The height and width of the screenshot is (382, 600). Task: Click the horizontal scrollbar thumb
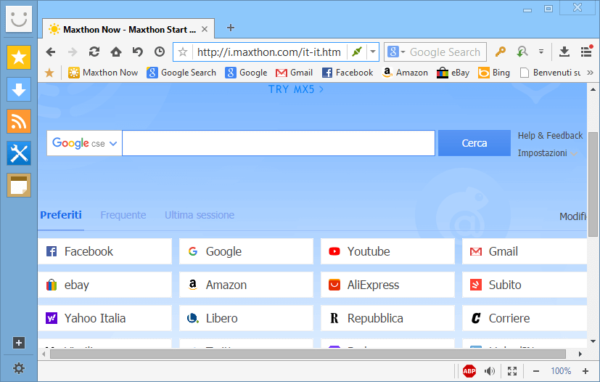tap(308, 354)
